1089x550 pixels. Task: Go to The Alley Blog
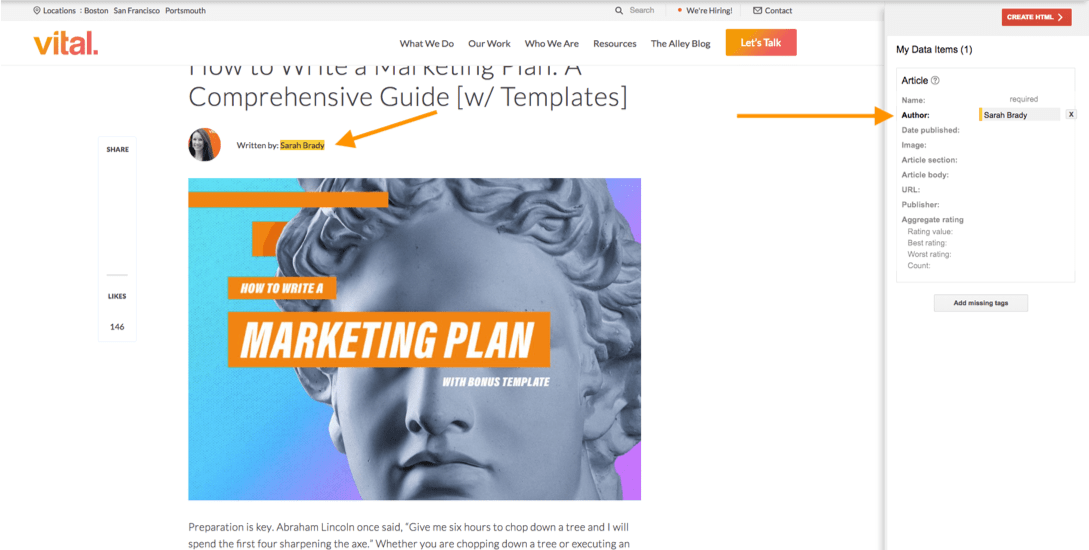[x=681, y=43]
